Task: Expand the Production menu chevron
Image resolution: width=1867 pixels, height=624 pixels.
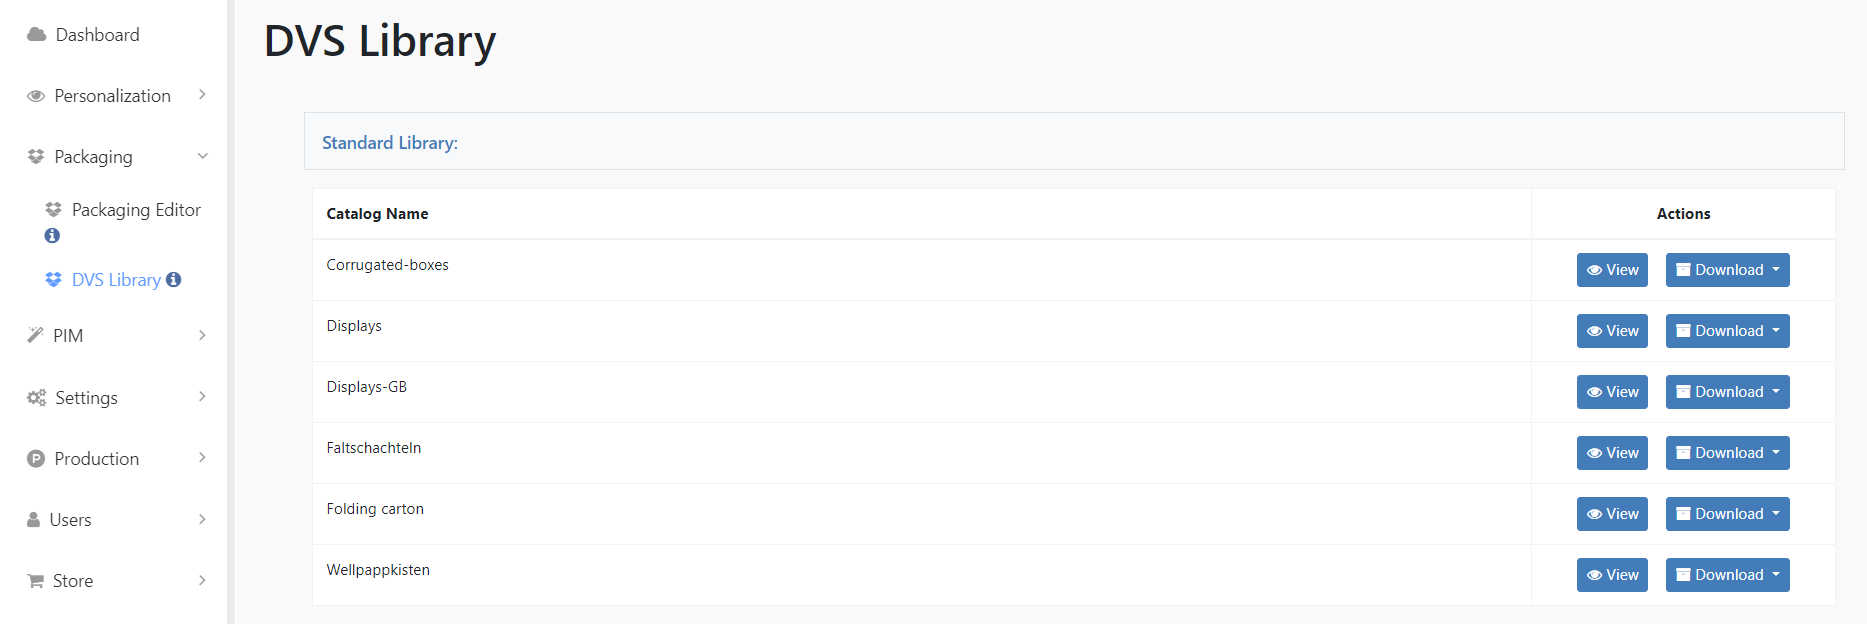Action: pos(202,458)
